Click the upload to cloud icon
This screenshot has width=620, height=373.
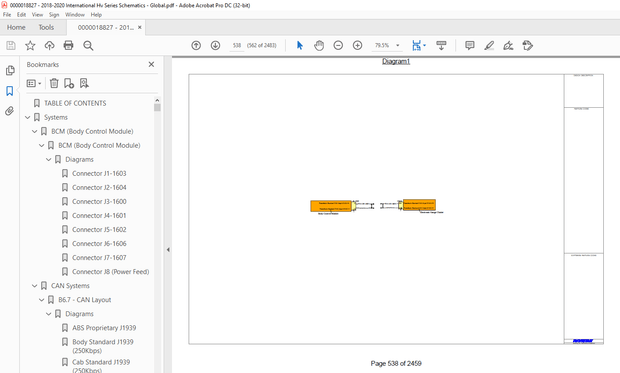(x=49, y=45)
